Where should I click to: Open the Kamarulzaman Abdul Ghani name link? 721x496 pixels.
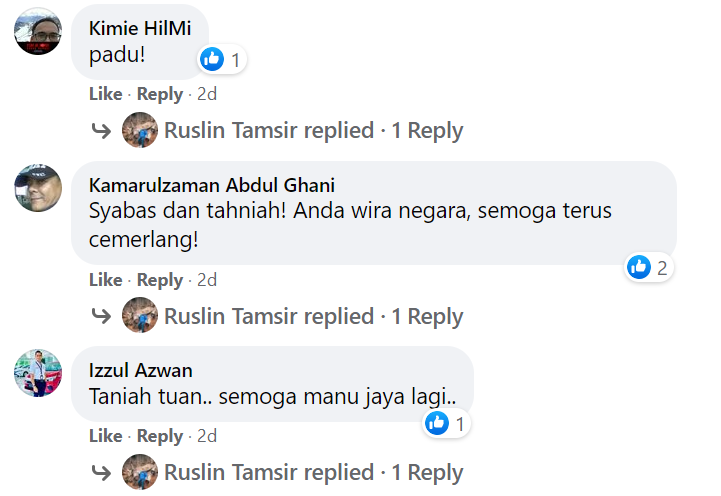(x=212, y=185)
